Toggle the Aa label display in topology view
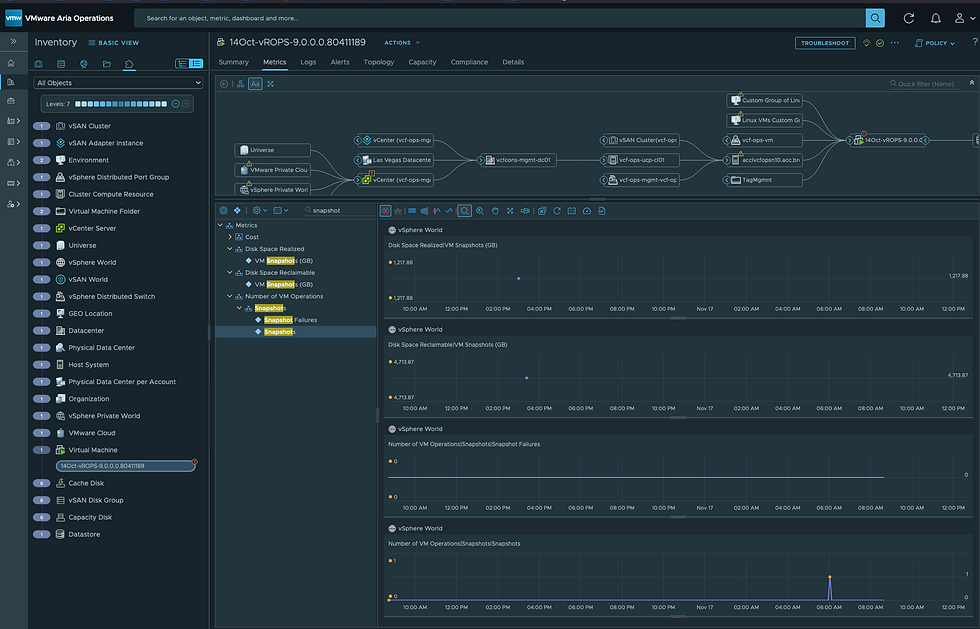The image size is (980, 629). tap(255, 84)
